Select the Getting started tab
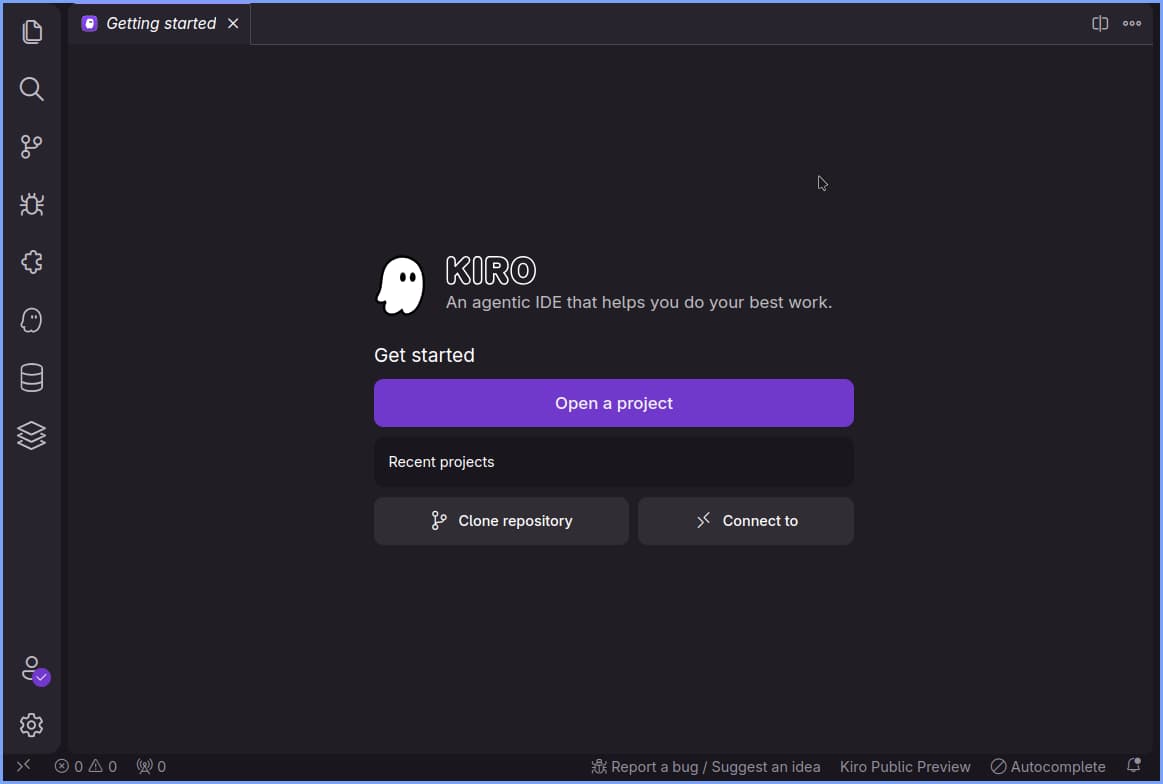 click(x=160, y=23)
